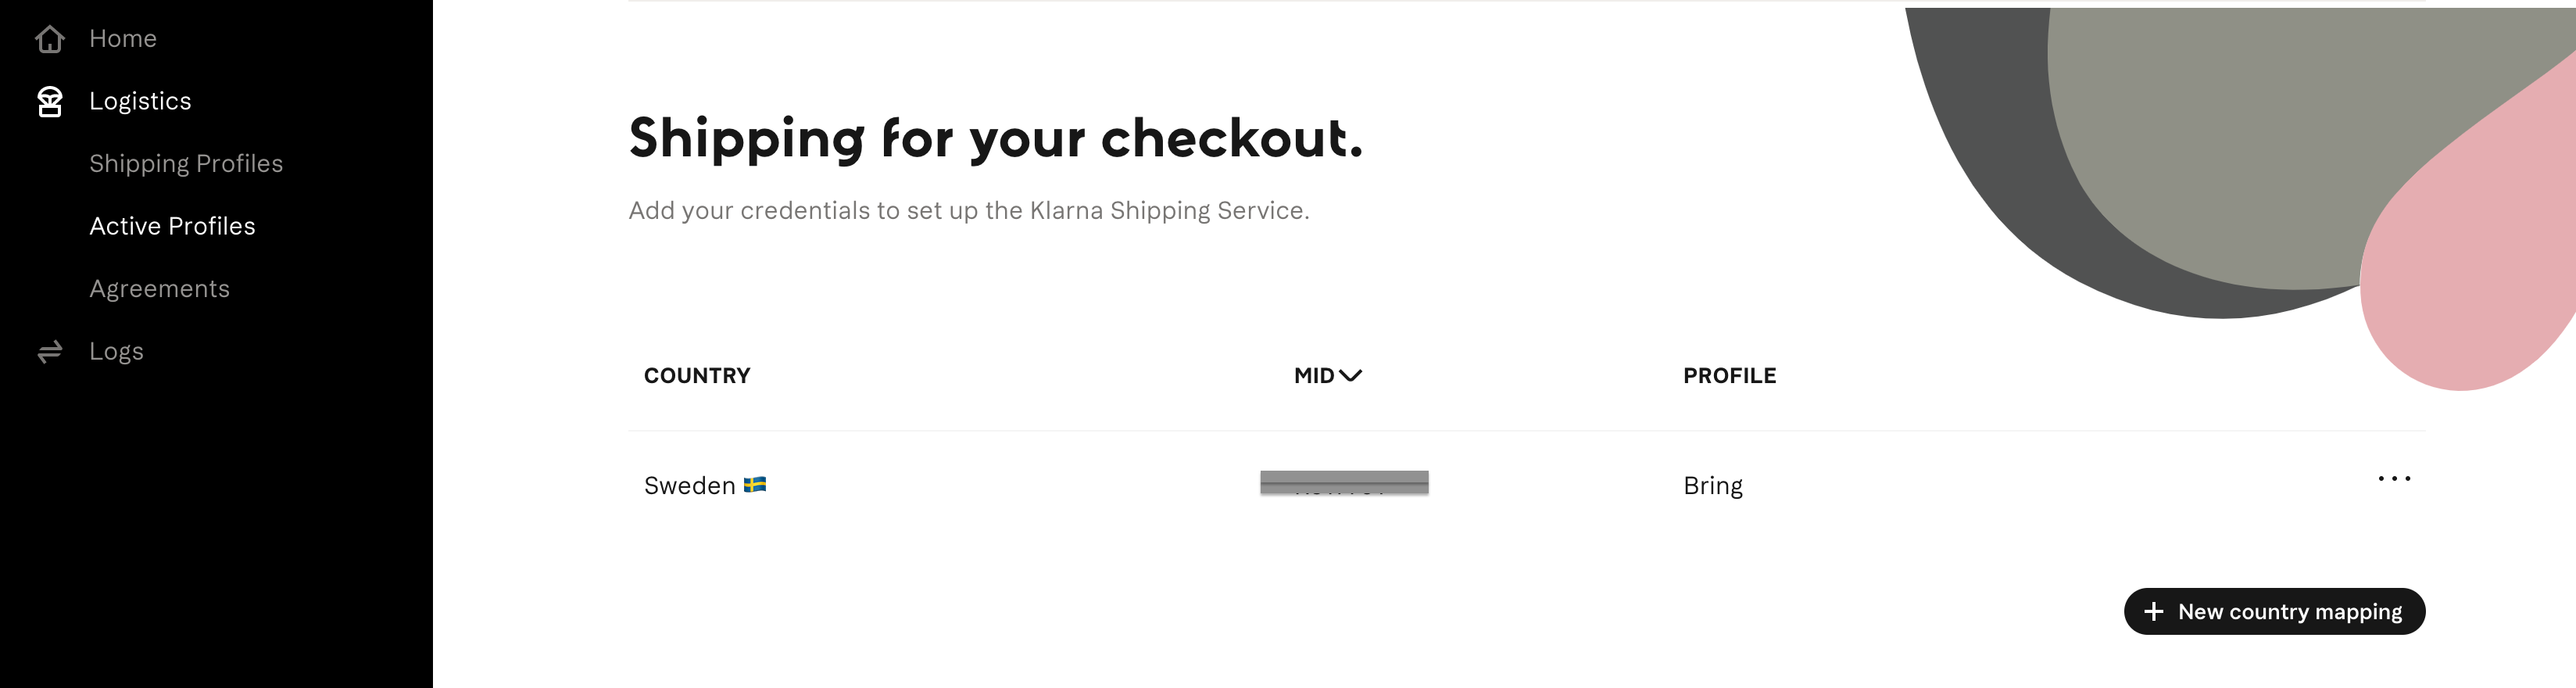
Task: Toggle the Active Profiles selection
Action: pyautogui.click(x=172, y=225)
